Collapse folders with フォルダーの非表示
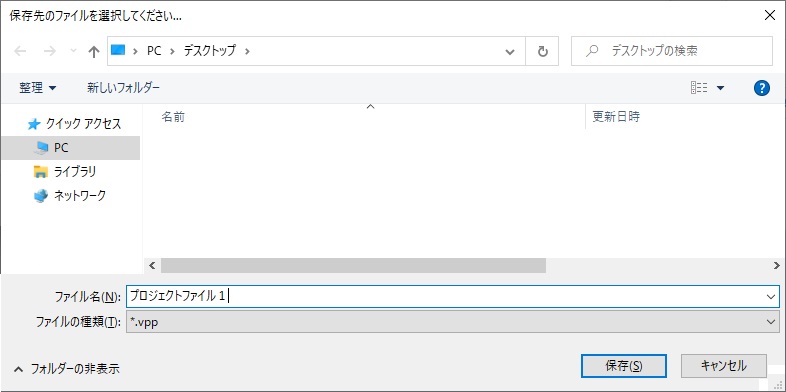786x392 pixels. point(67,369)
